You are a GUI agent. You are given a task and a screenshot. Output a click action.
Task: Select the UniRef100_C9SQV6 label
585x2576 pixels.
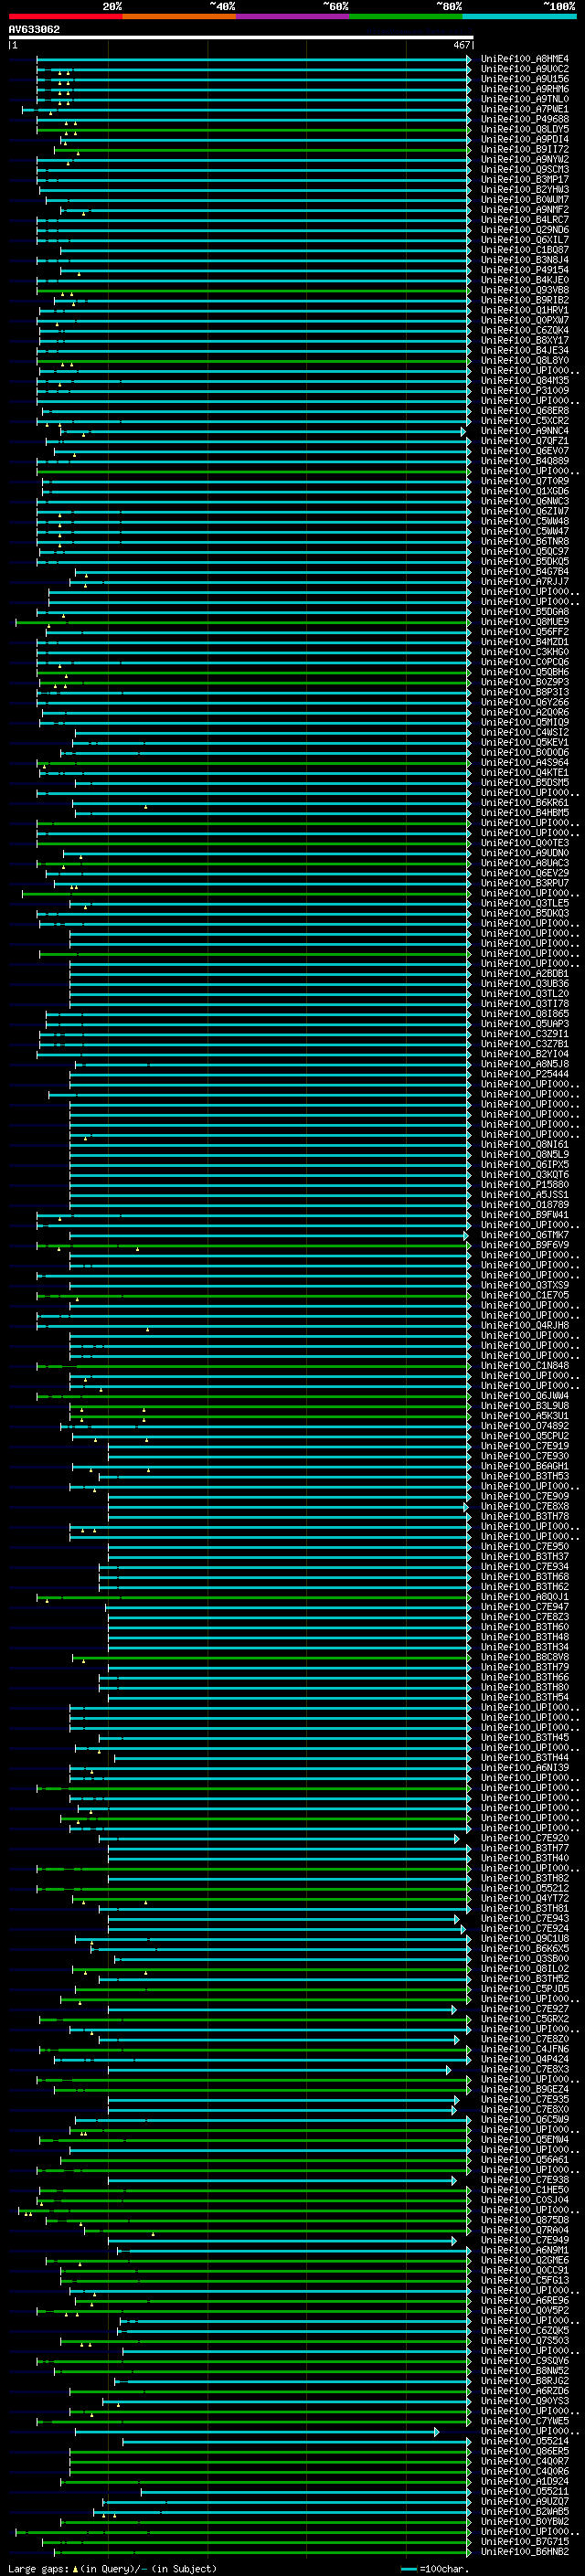pos(525,2361)
